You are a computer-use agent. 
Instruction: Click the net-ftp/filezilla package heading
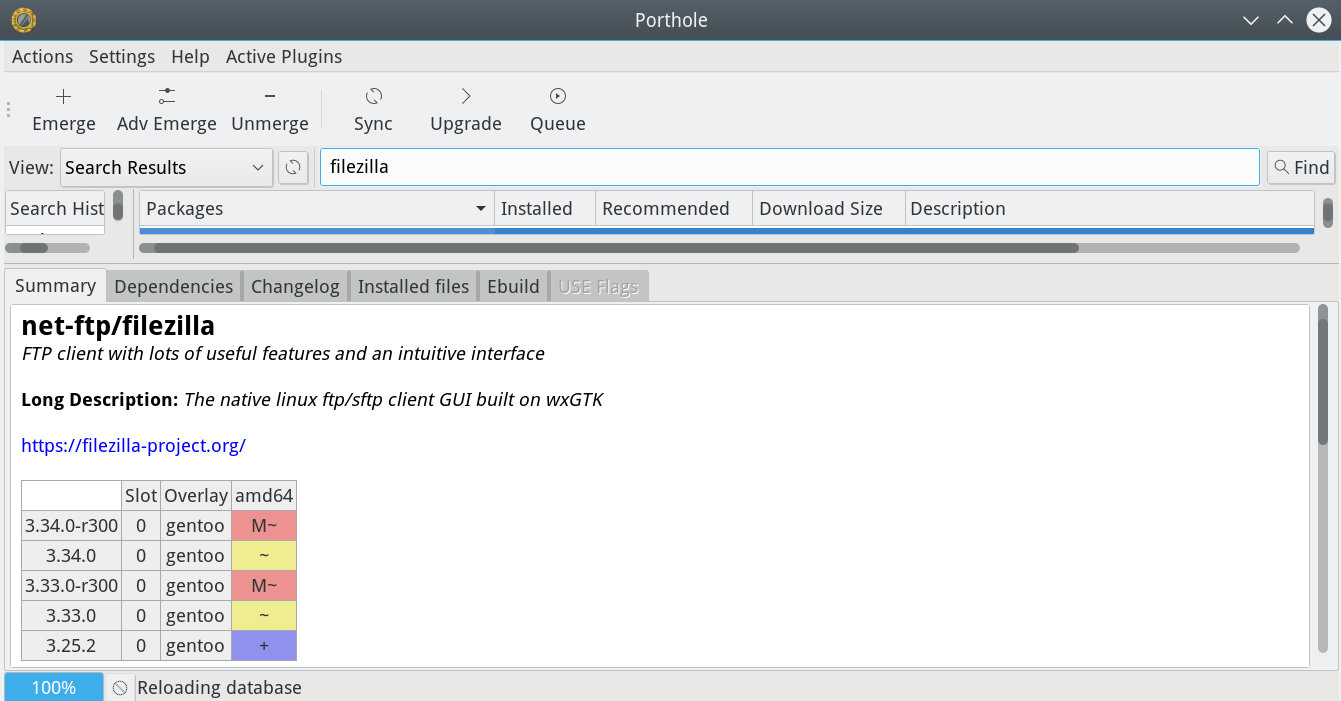(x=118, y=326)
